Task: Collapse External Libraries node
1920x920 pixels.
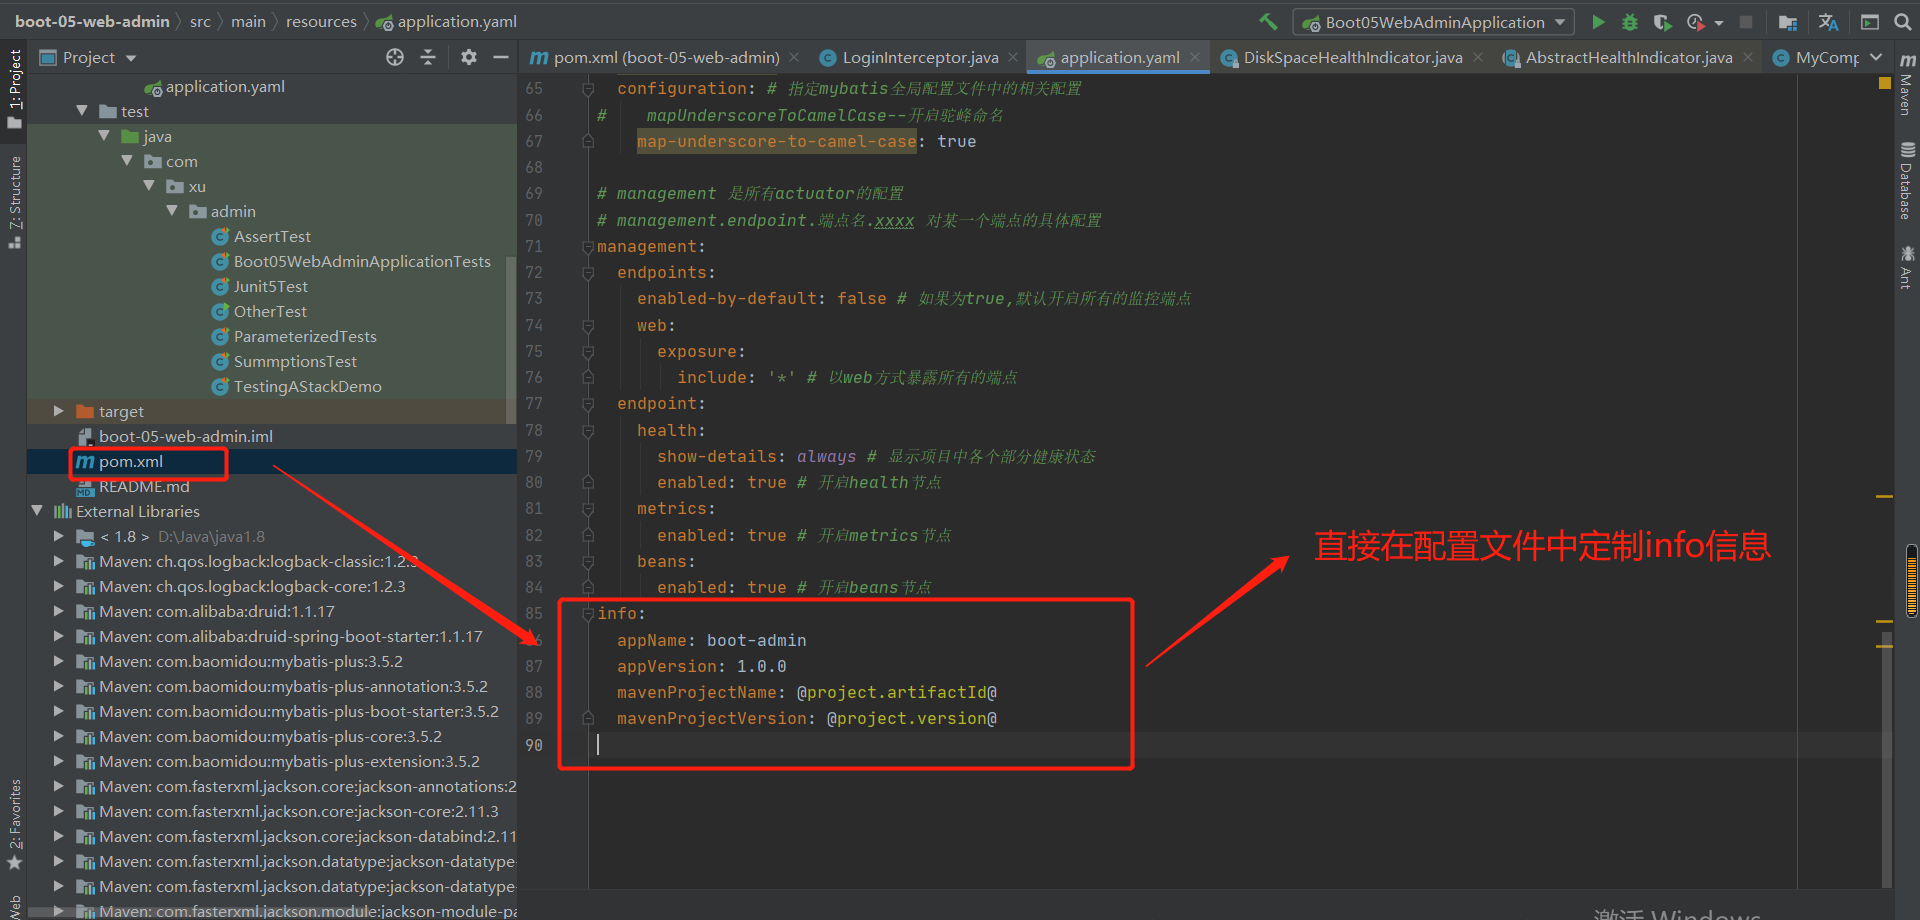Action: pos(37,511)
